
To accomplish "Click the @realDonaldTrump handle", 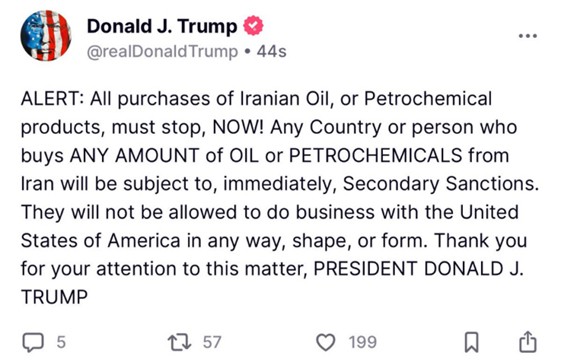I will 162,52.
